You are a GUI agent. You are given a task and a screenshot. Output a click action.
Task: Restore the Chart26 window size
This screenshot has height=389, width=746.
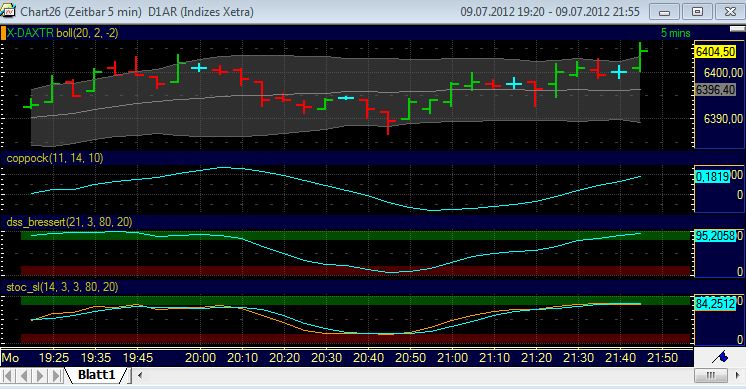(697, 11)
